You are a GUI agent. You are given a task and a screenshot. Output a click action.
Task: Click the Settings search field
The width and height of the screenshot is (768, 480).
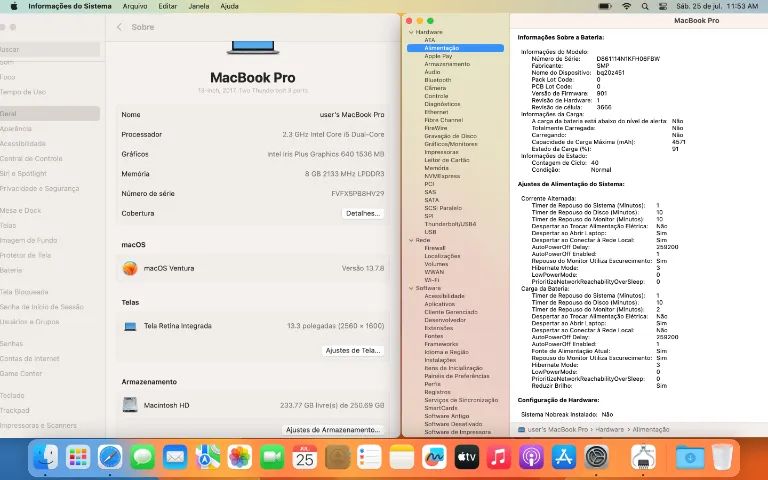tap(50, 49)
